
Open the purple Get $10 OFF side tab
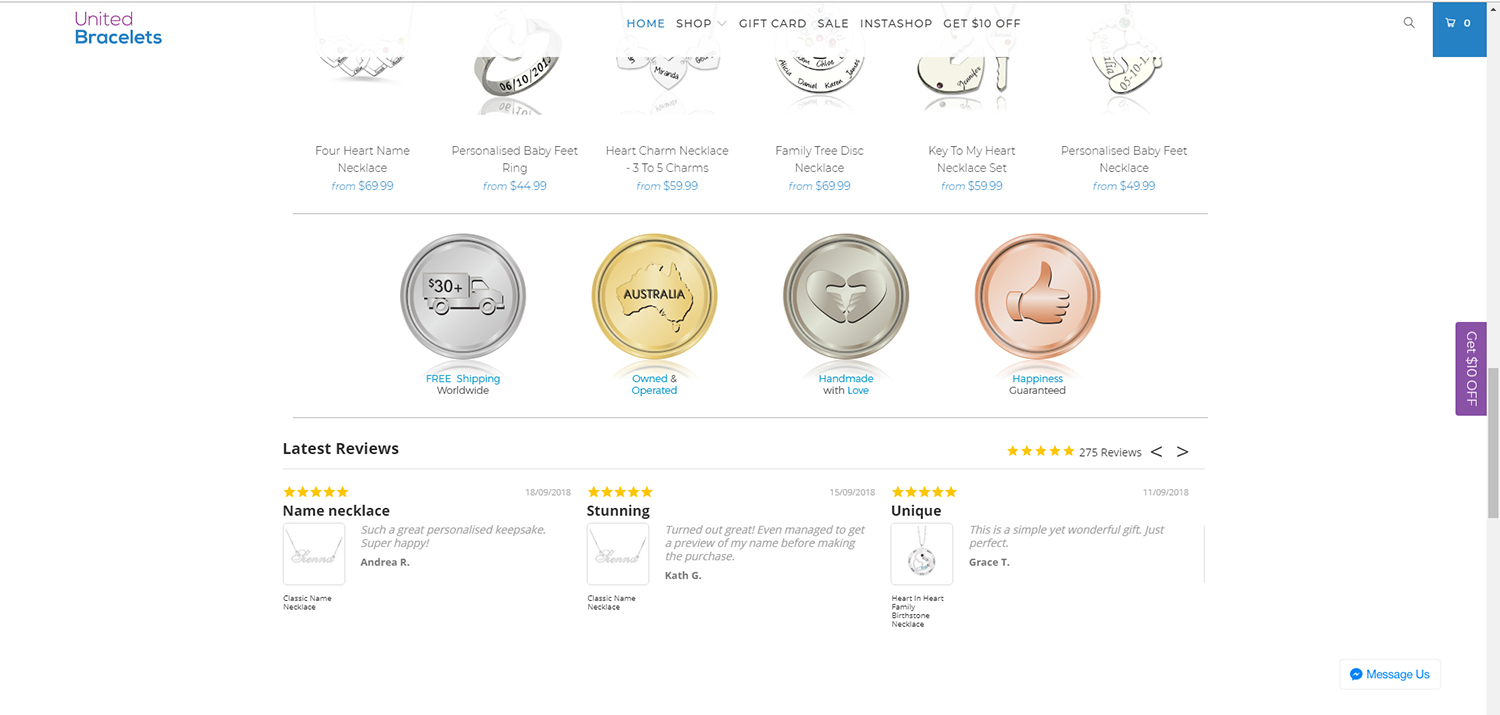point(1470,368)
